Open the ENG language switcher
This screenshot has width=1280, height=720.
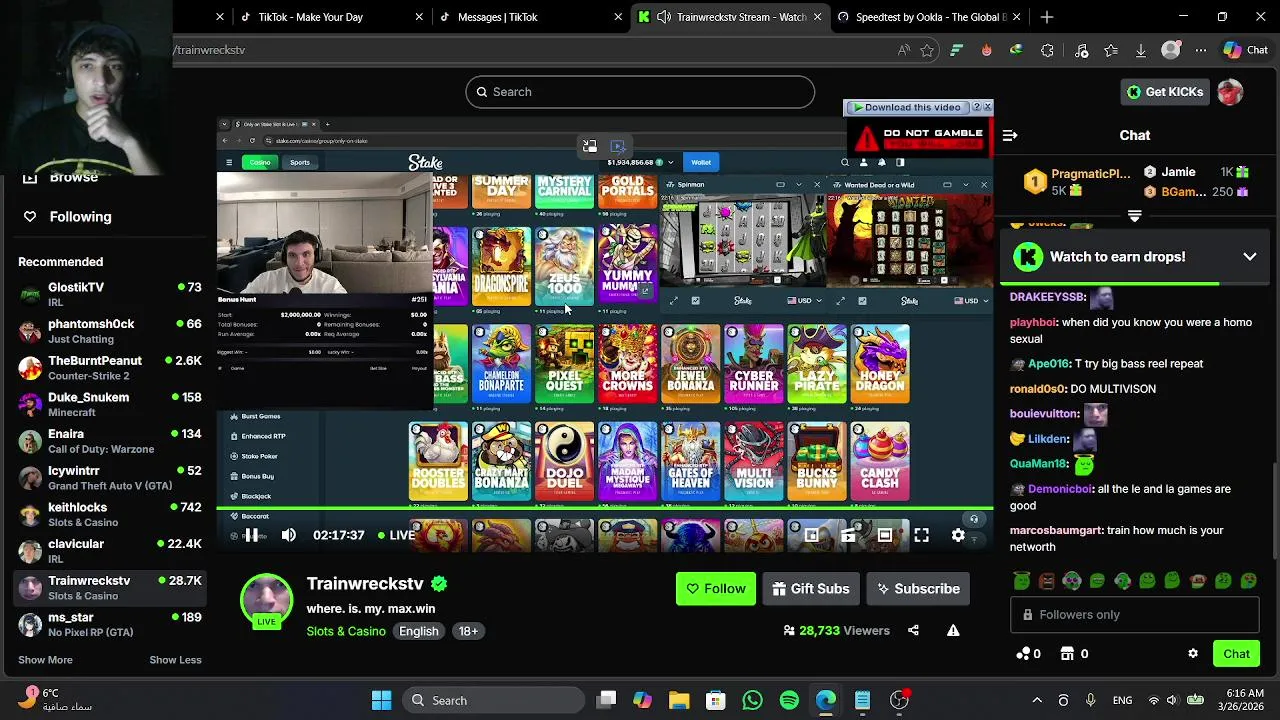[1122, 701]
